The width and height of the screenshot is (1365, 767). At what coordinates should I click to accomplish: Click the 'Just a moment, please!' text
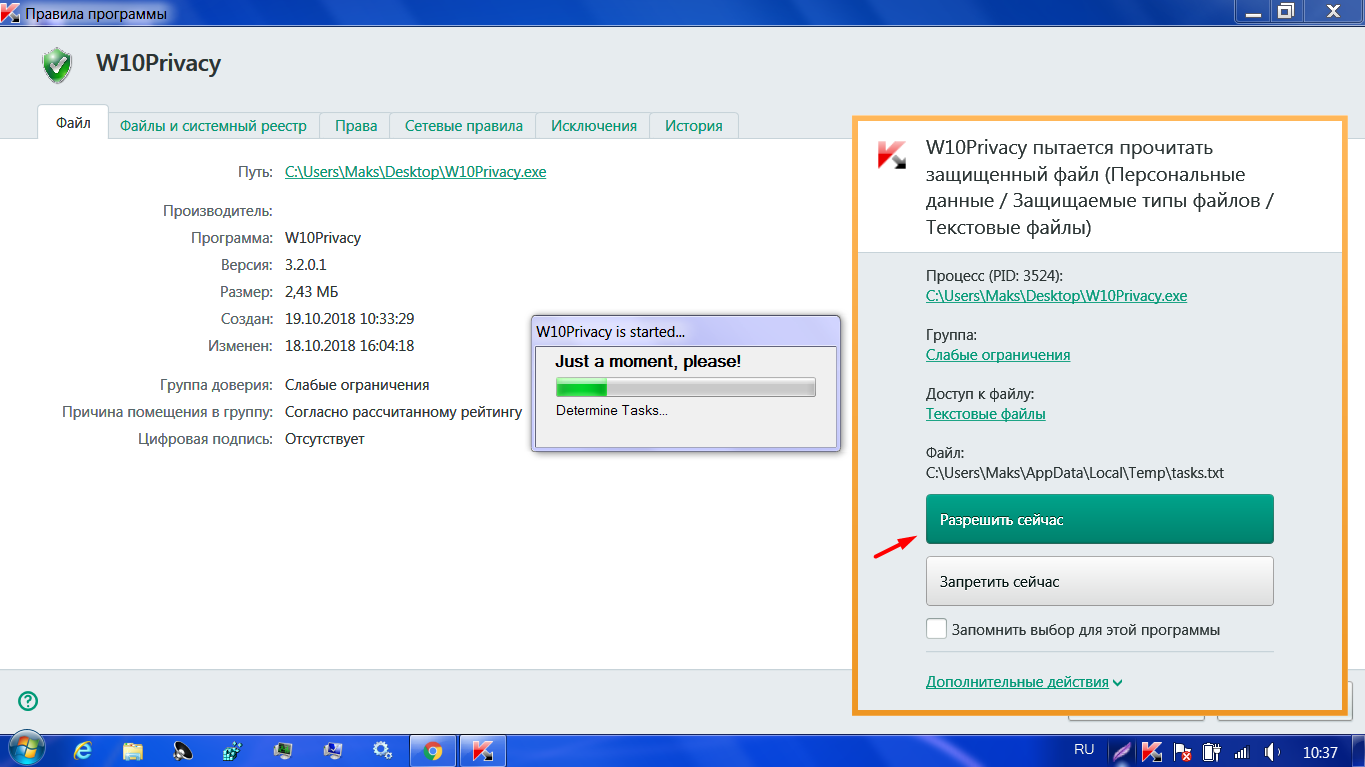click(648, 361)
